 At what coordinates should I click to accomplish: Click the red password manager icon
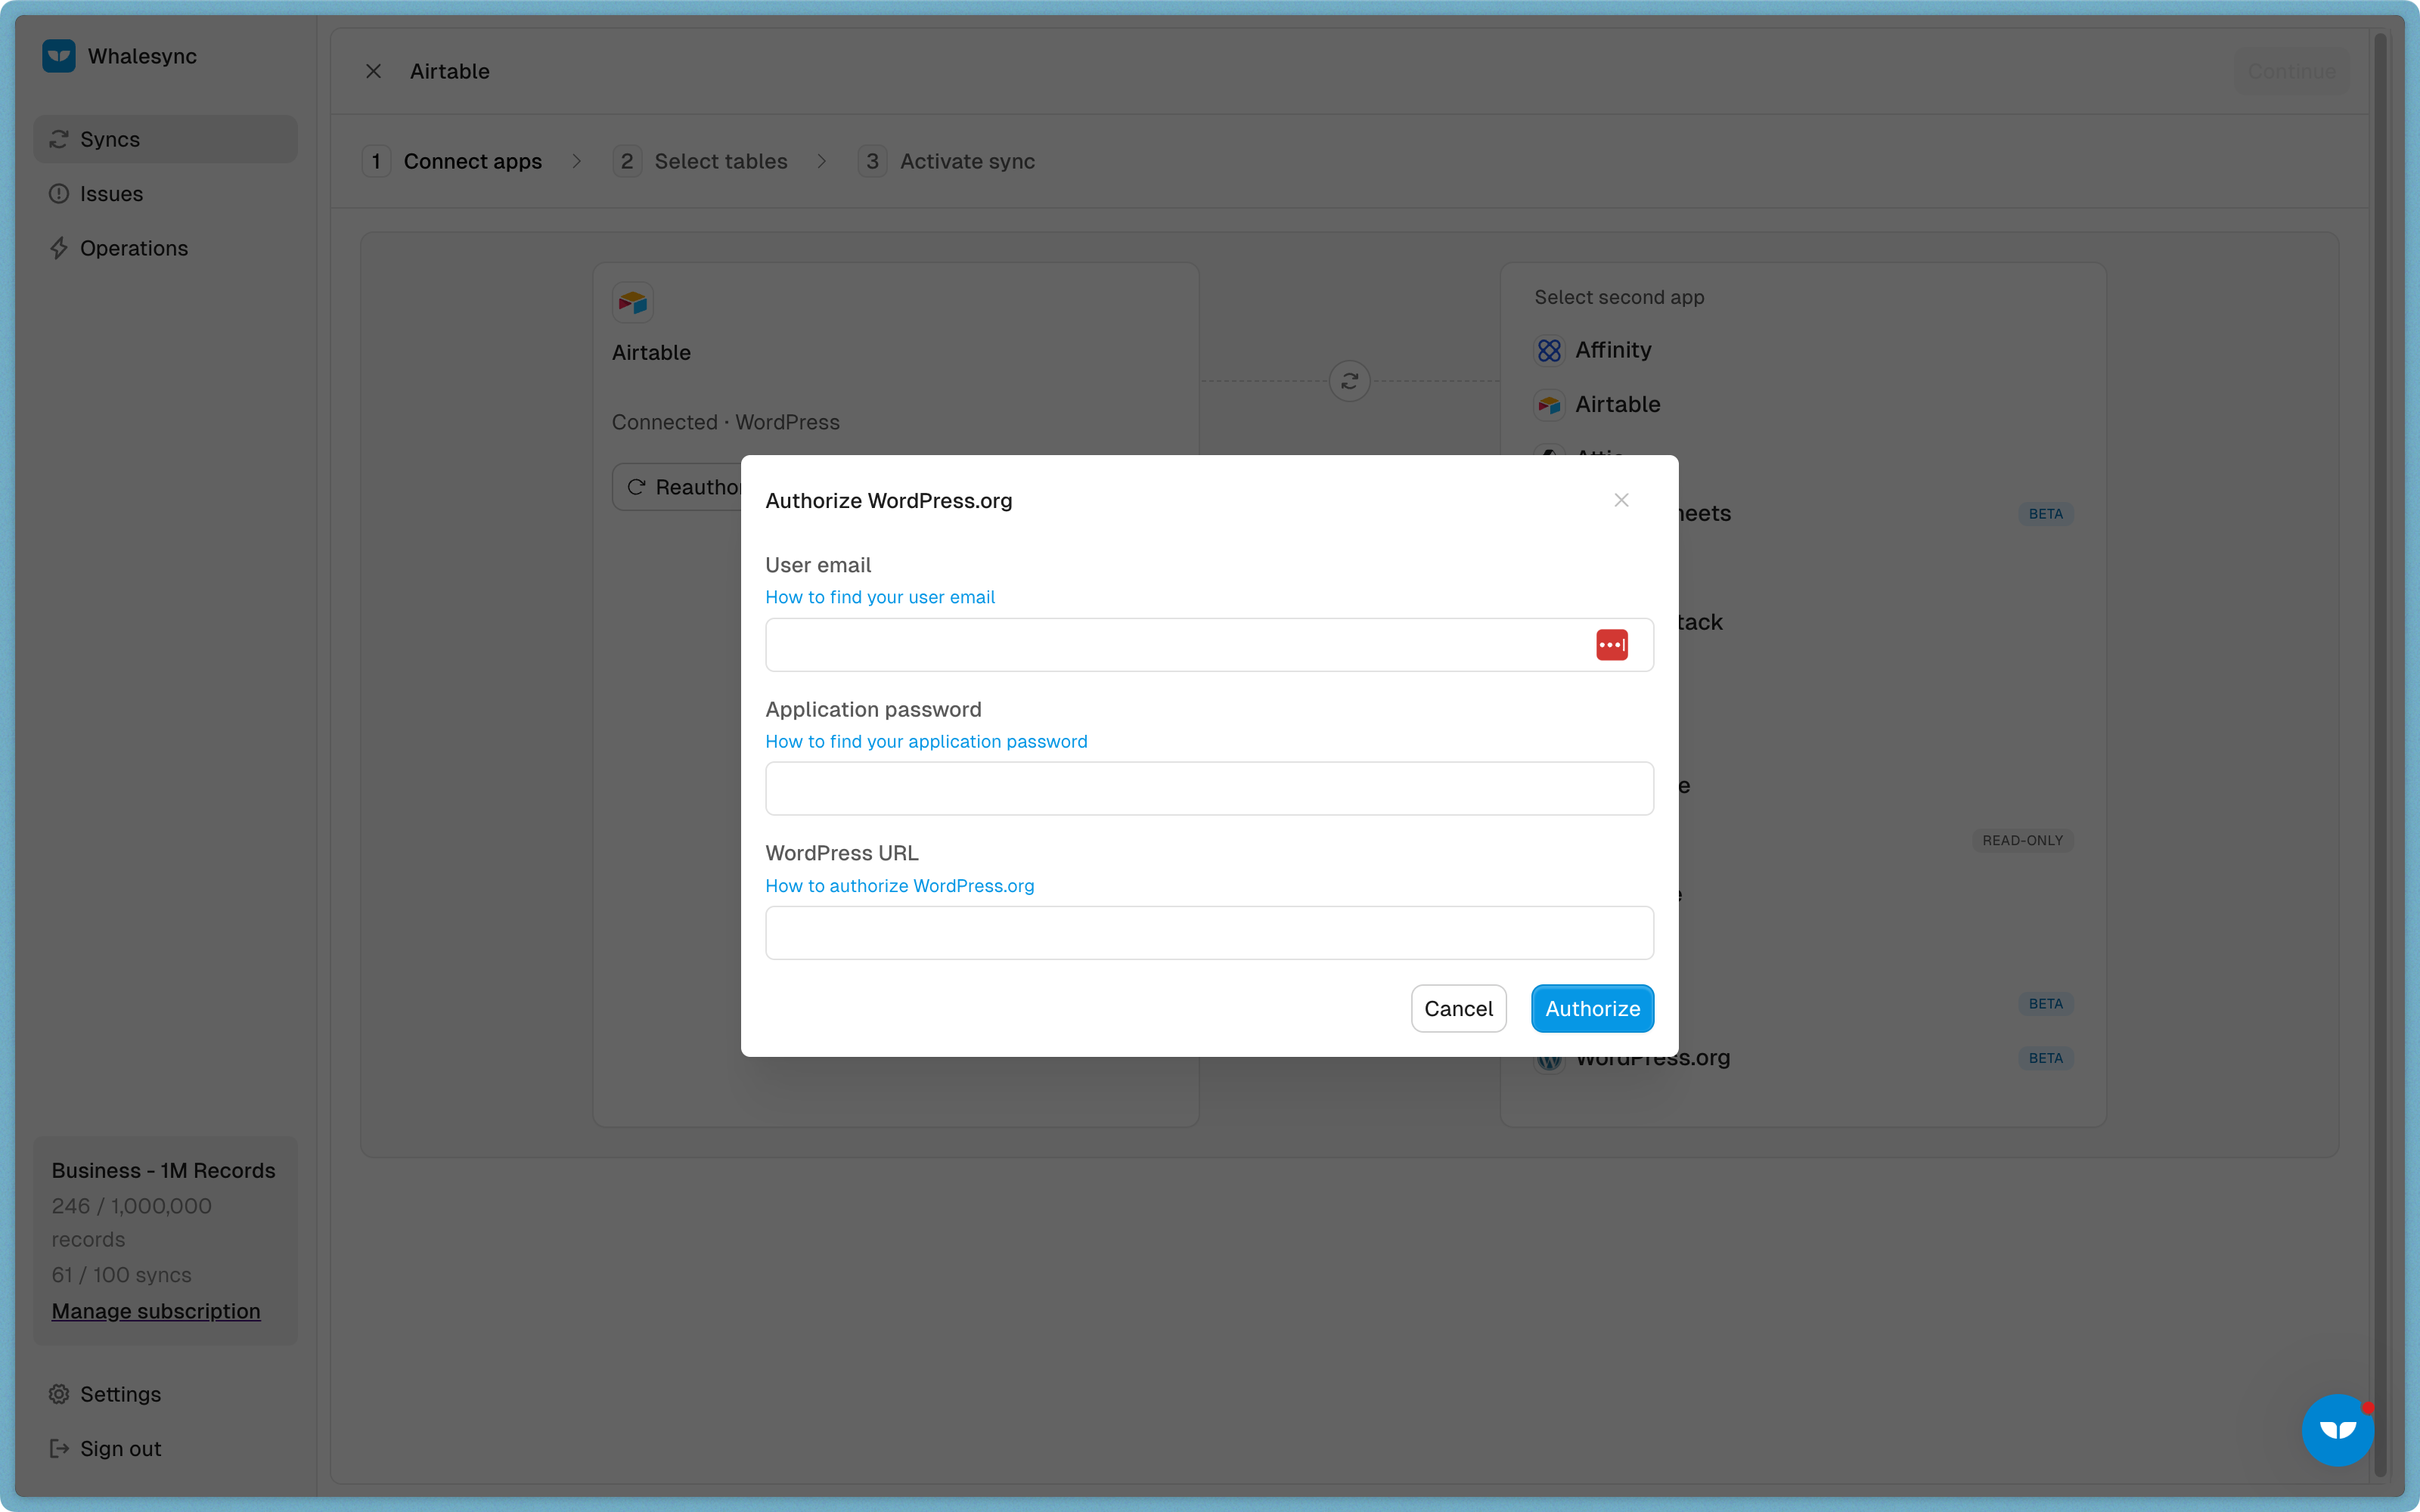pyautogui.click(x=1611, y=645)
